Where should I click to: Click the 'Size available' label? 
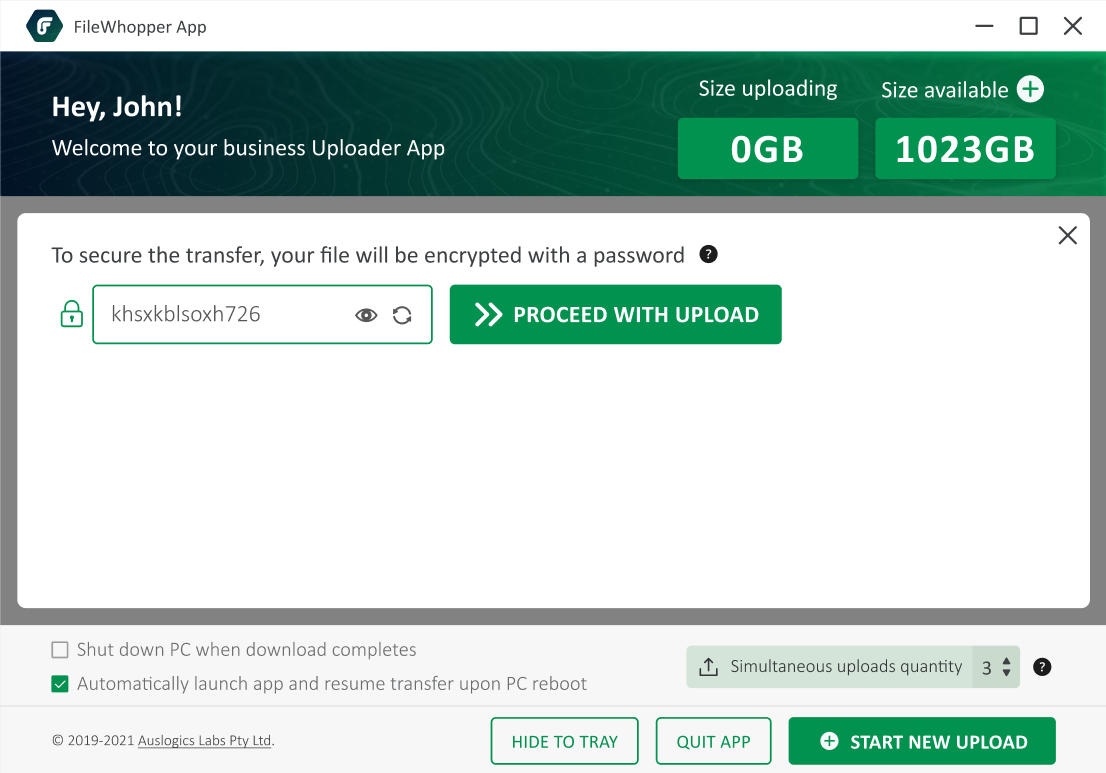(x=944, y=90)
